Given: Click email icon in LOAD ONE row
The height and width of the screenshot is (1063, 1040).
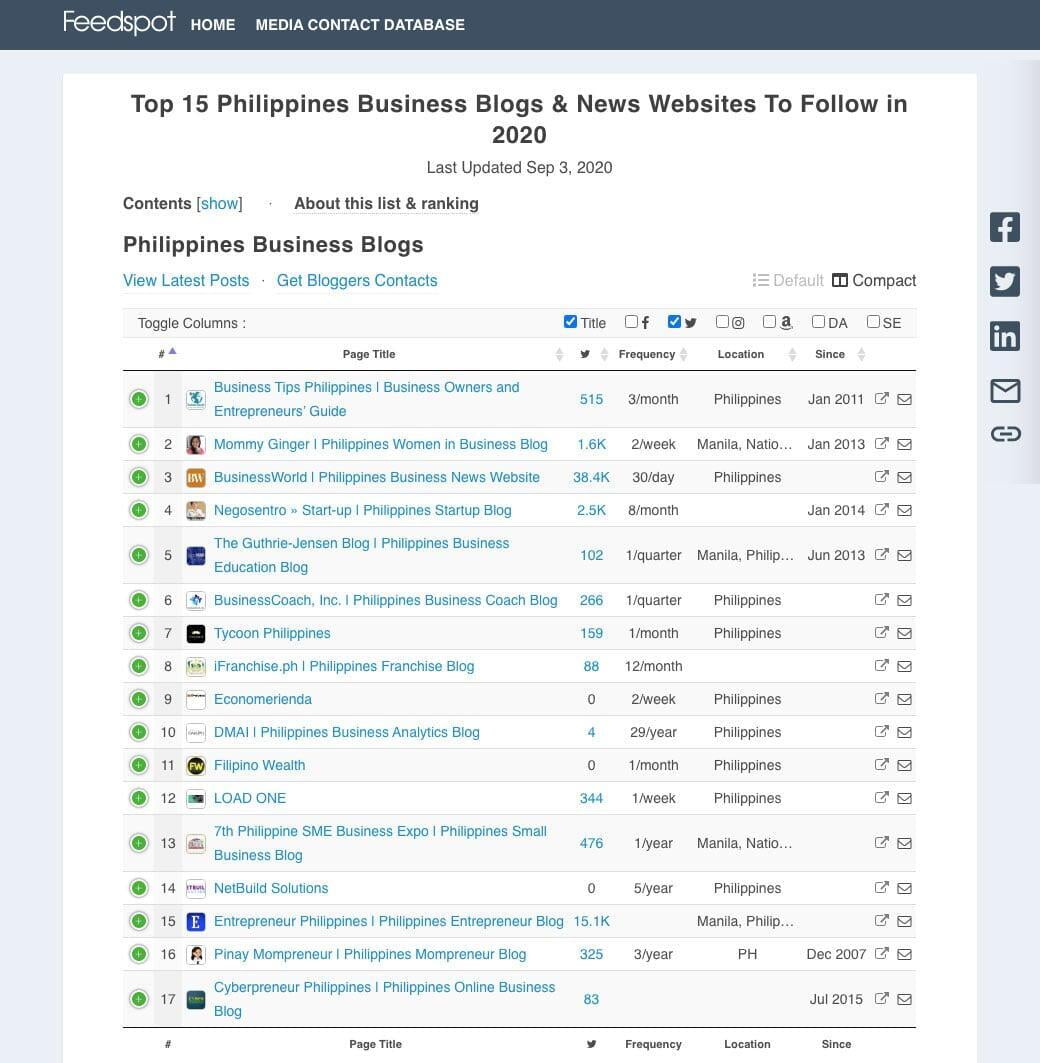Looking at the screenshot, I should 904,799.
